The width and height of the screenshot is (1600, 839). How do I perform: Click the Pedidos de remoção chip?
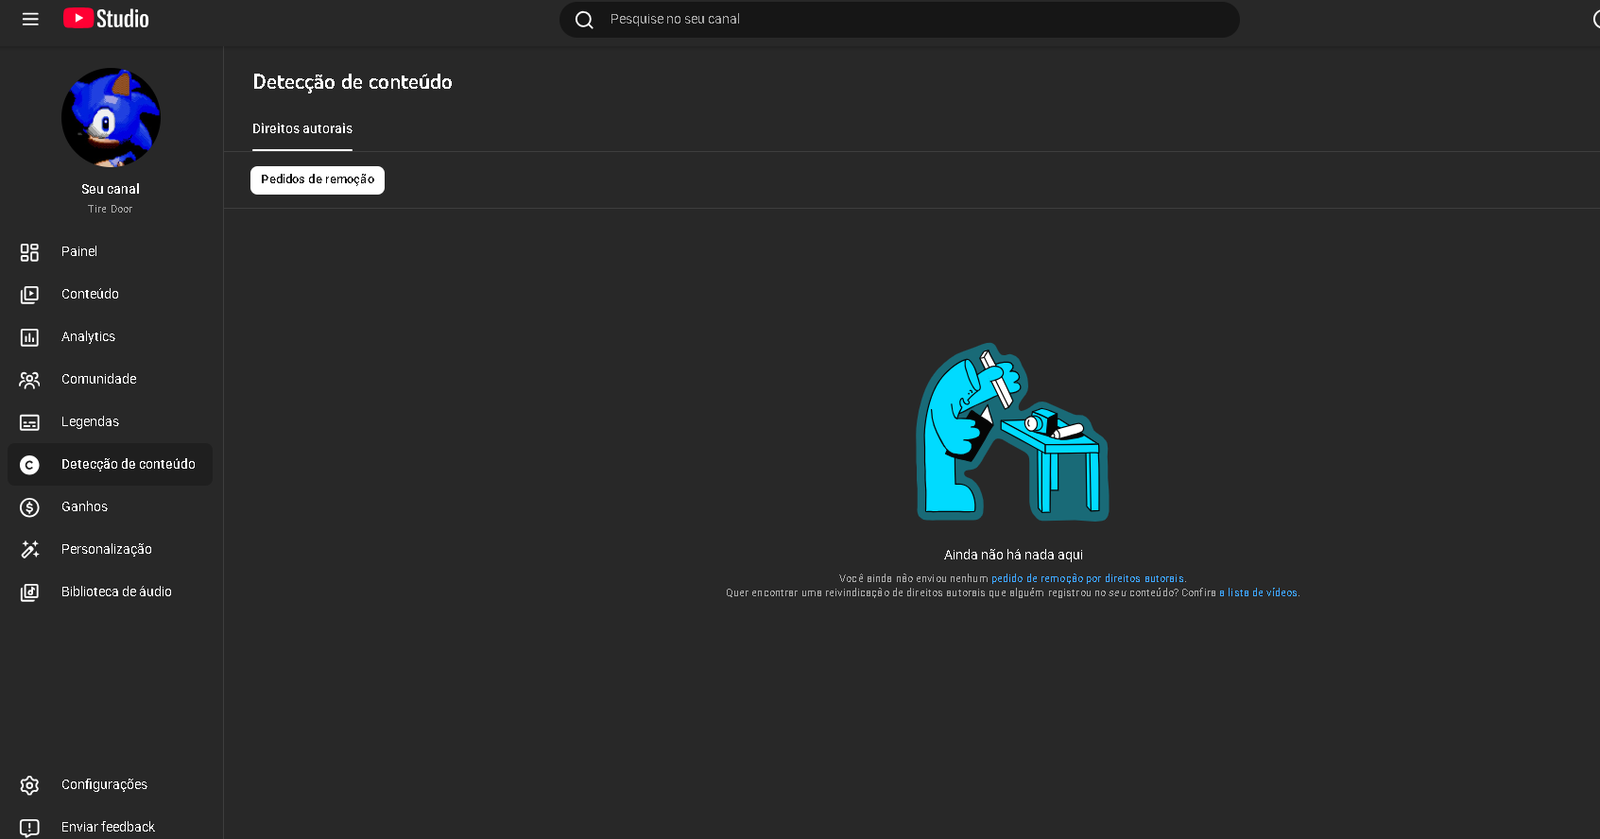pyautogui.click(x=317, y=180)
